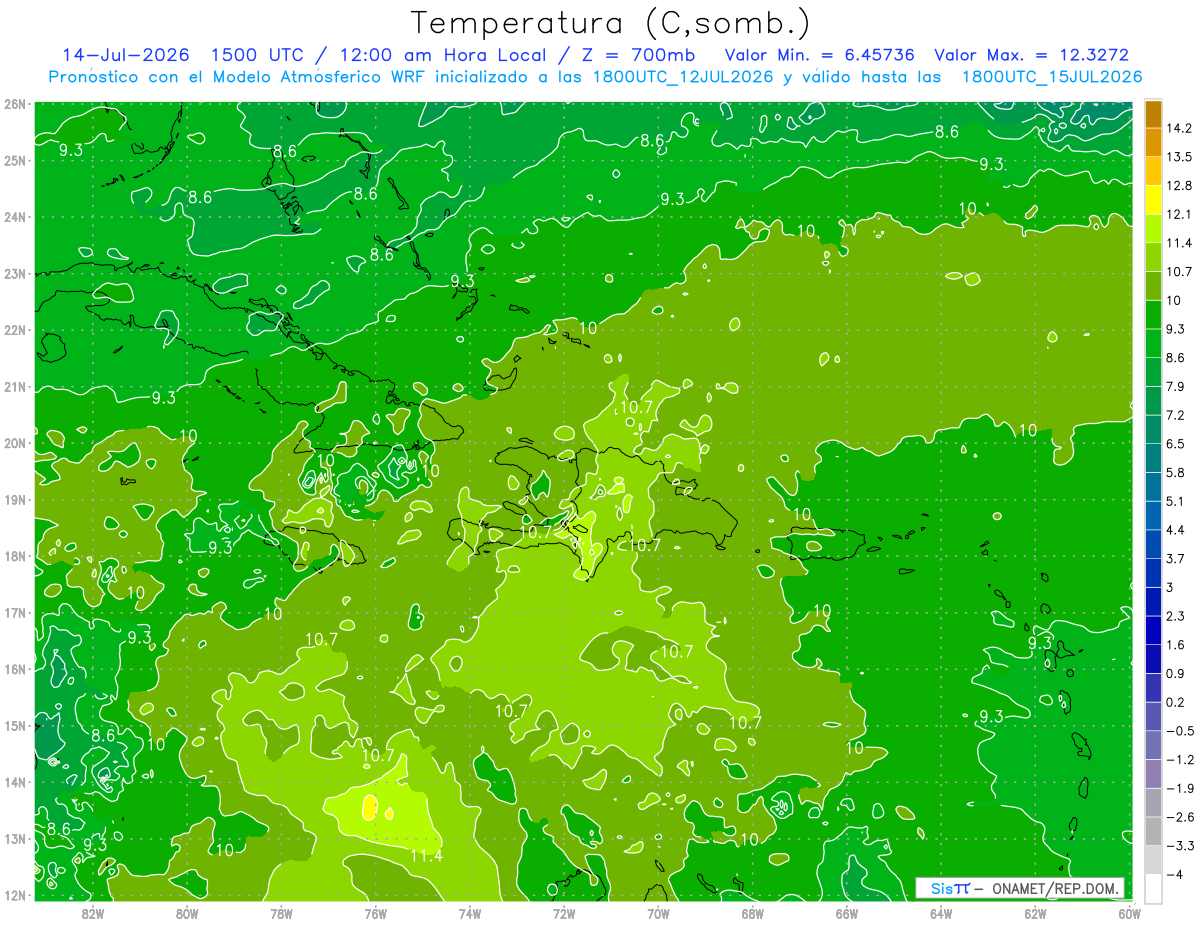Screen dimensions: 1200x927
Task: Click the valid-until time '1800UTC_15JUL2026'
Action: (x=1052, y=77)
